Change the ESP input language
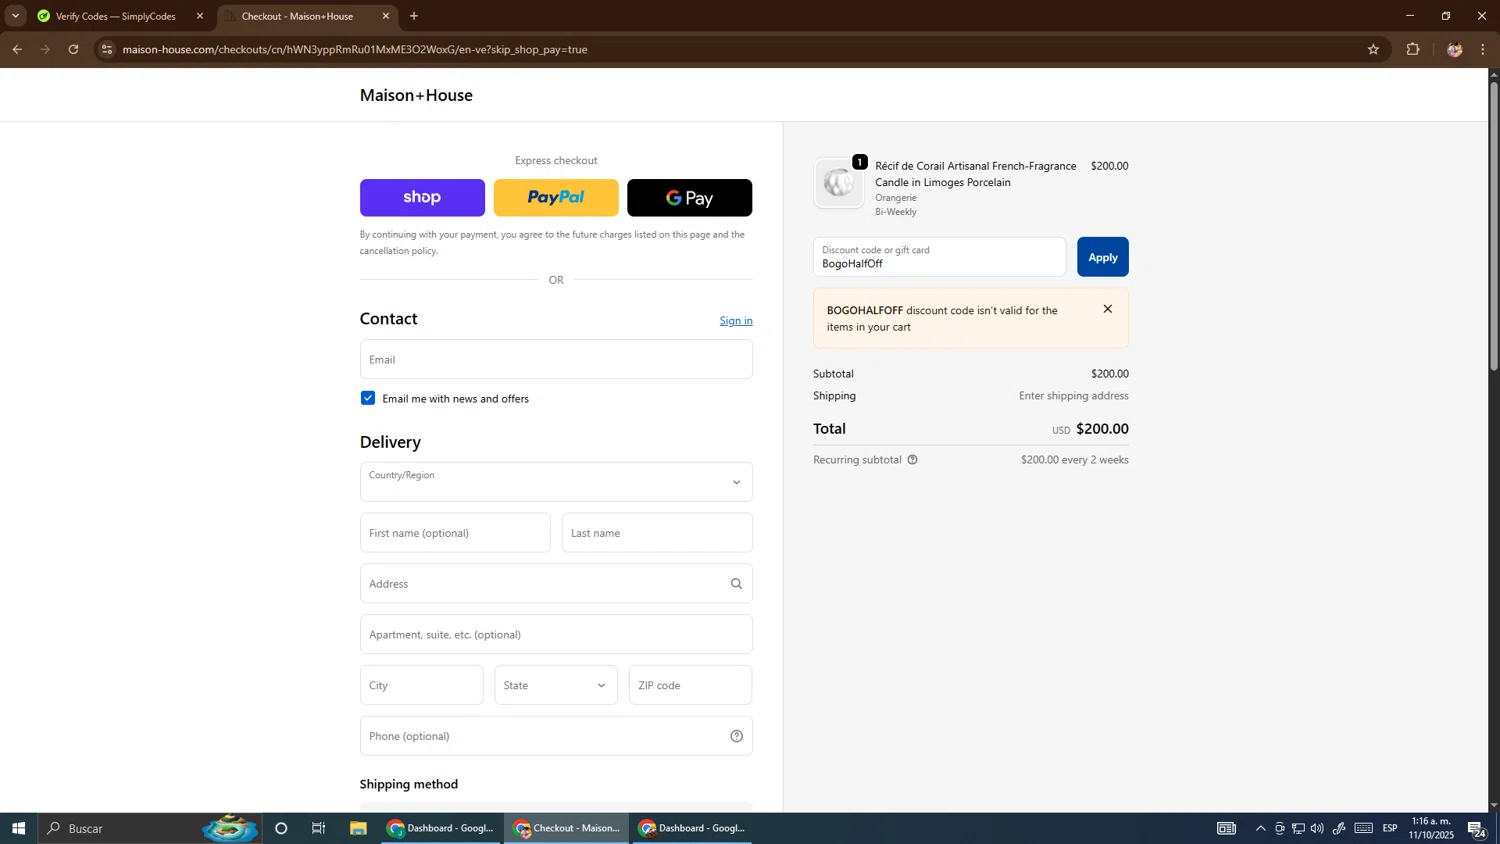Image resolution: width=1500 pixels, height=844 pixels. pyautogui.click(x=1390, y=828)
